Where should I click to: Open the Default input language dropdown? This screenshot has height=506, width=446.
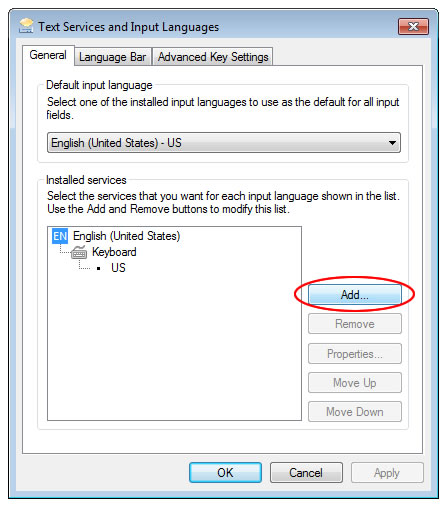[224, 143]
